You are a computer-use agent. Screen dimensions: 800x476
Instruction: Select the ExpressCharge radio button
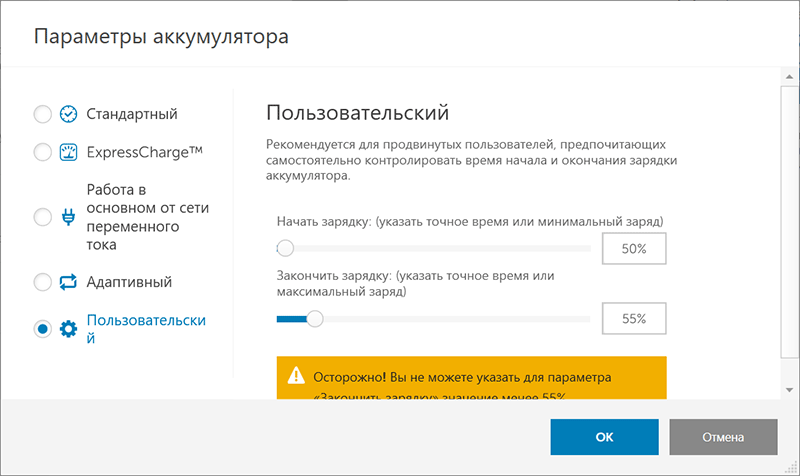42,152
